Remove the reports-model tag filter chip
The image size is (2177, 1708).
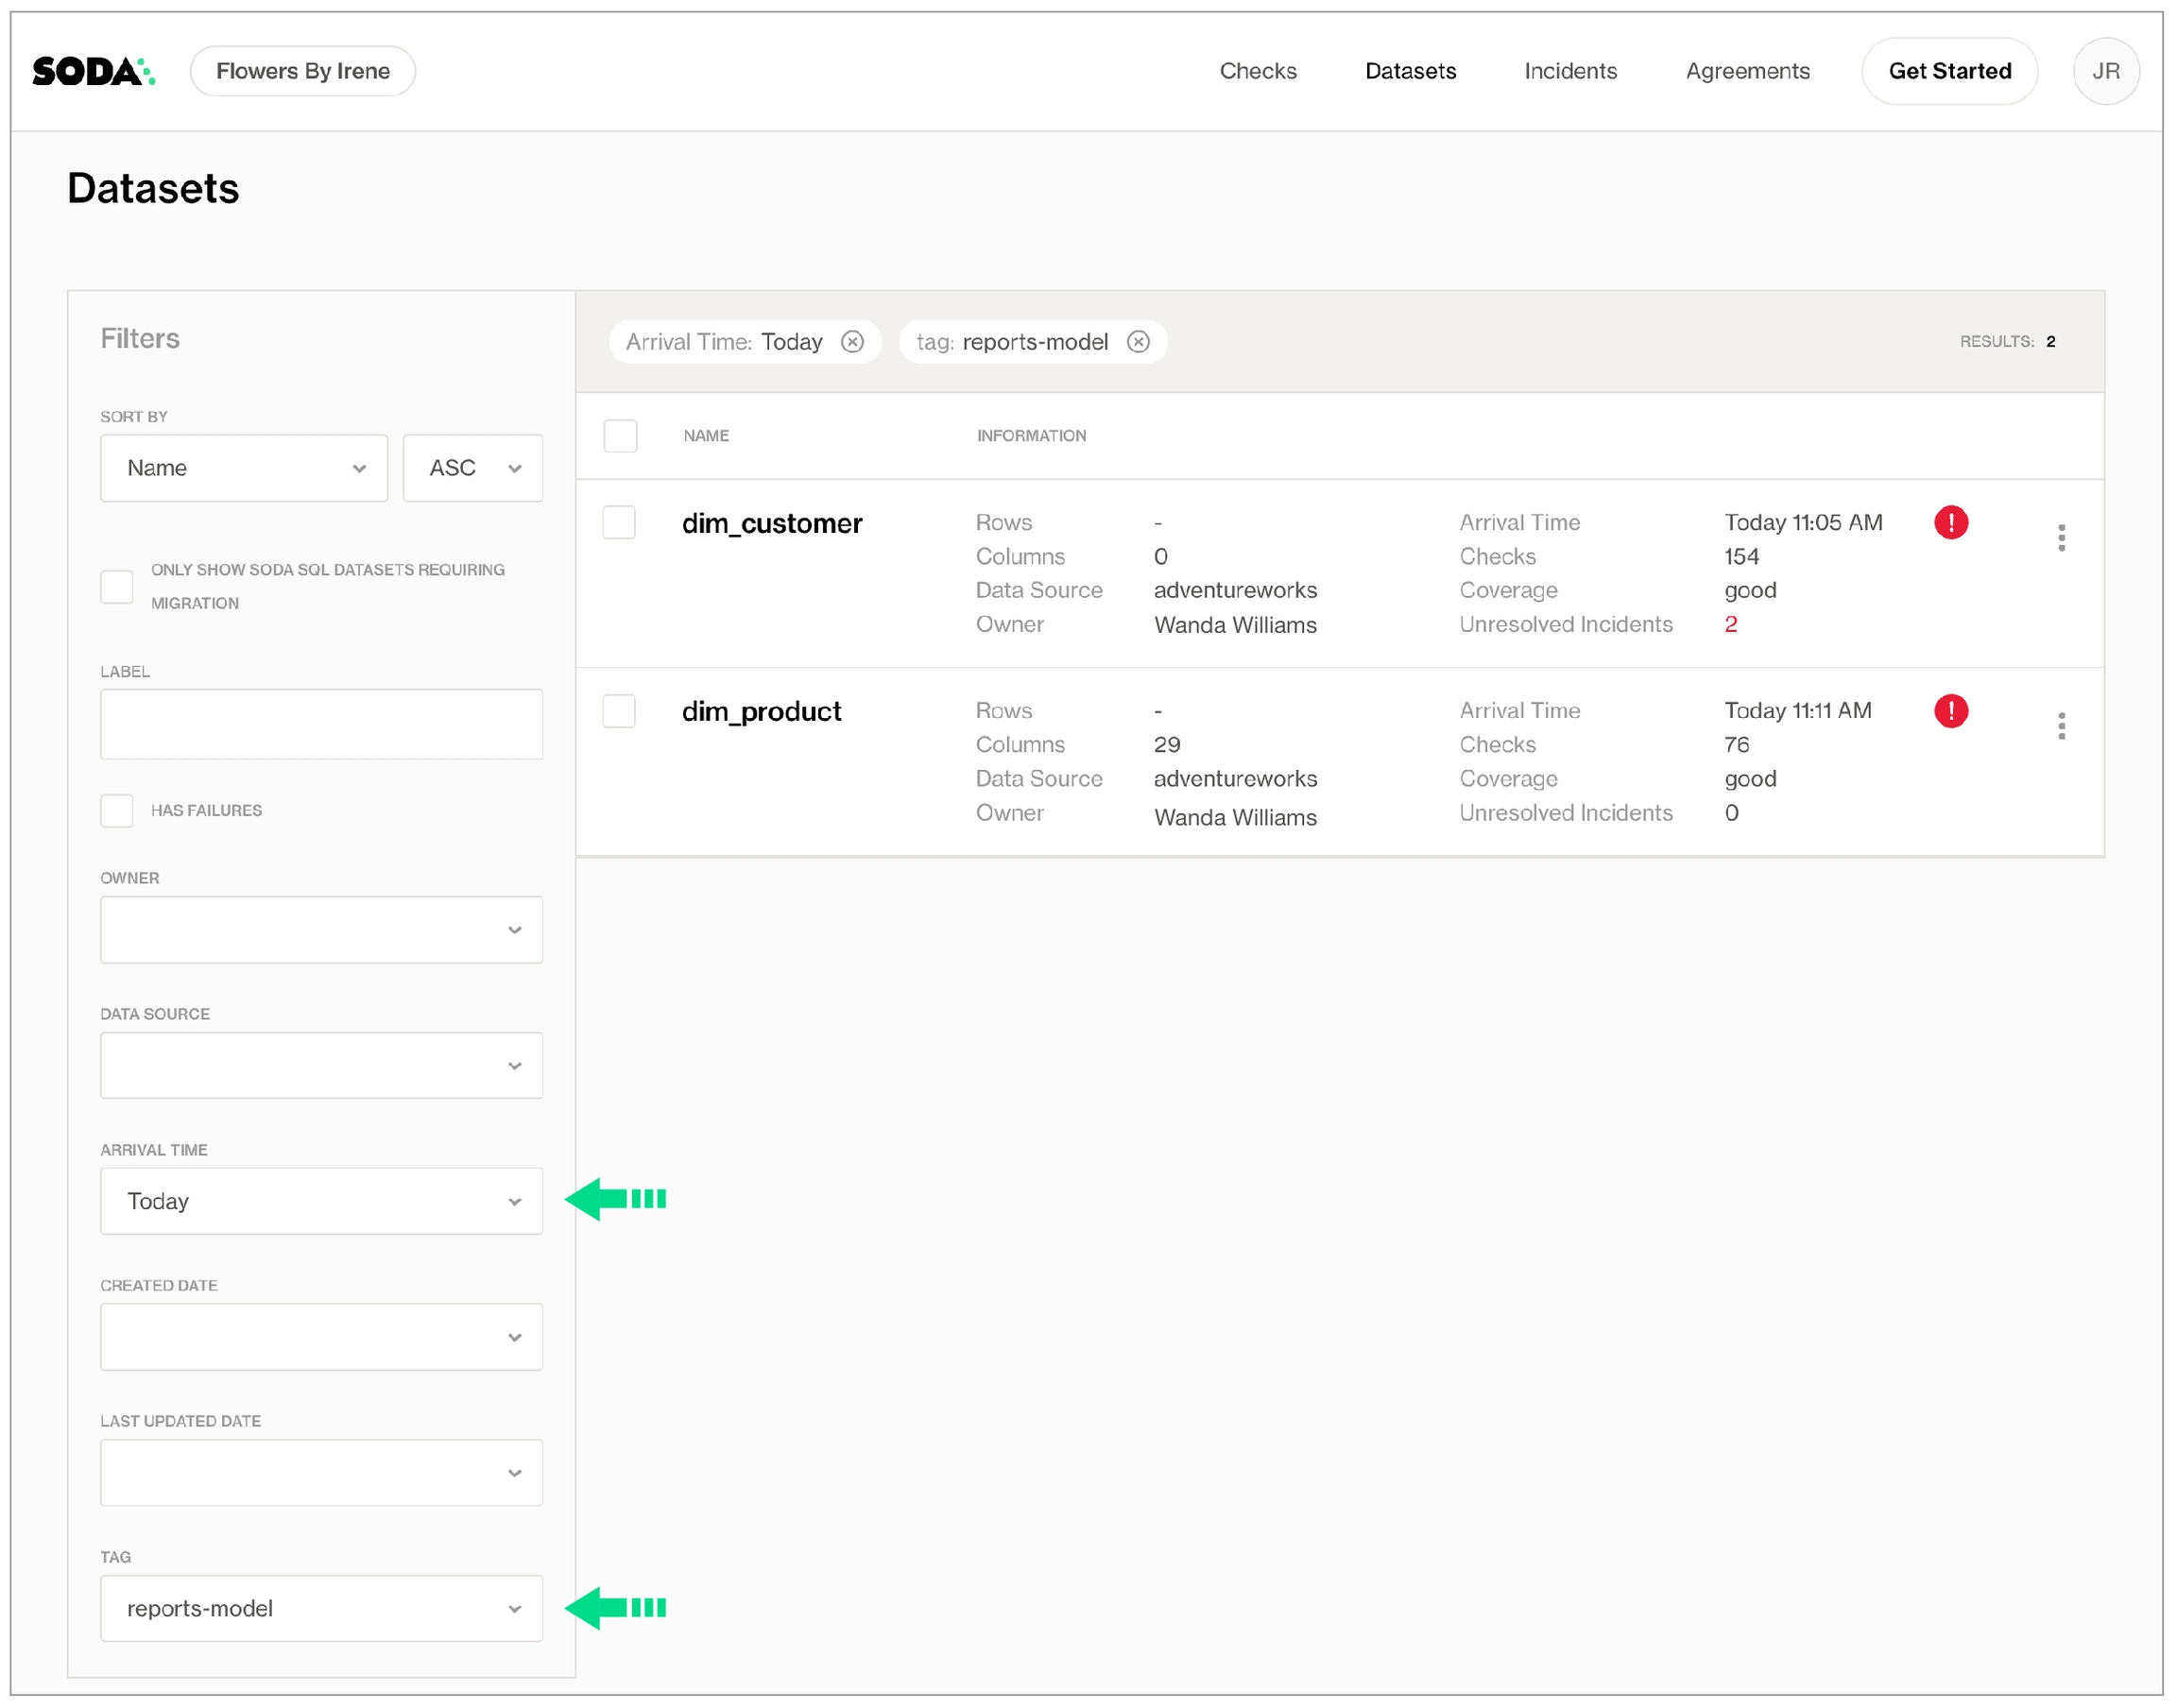click(x=1138, y=342)
